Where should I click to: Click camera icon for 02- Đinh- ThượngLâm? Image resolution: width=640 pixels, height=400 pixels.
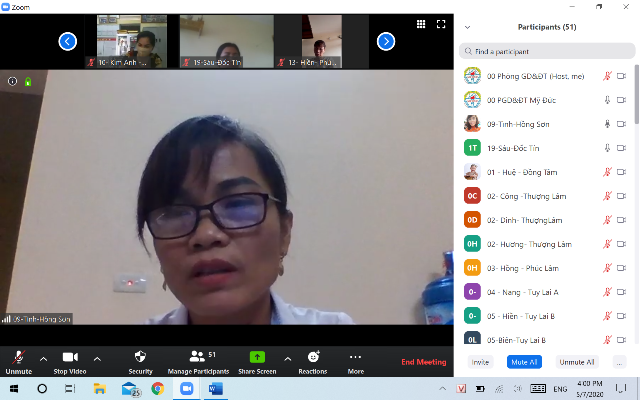click(621, 220)
